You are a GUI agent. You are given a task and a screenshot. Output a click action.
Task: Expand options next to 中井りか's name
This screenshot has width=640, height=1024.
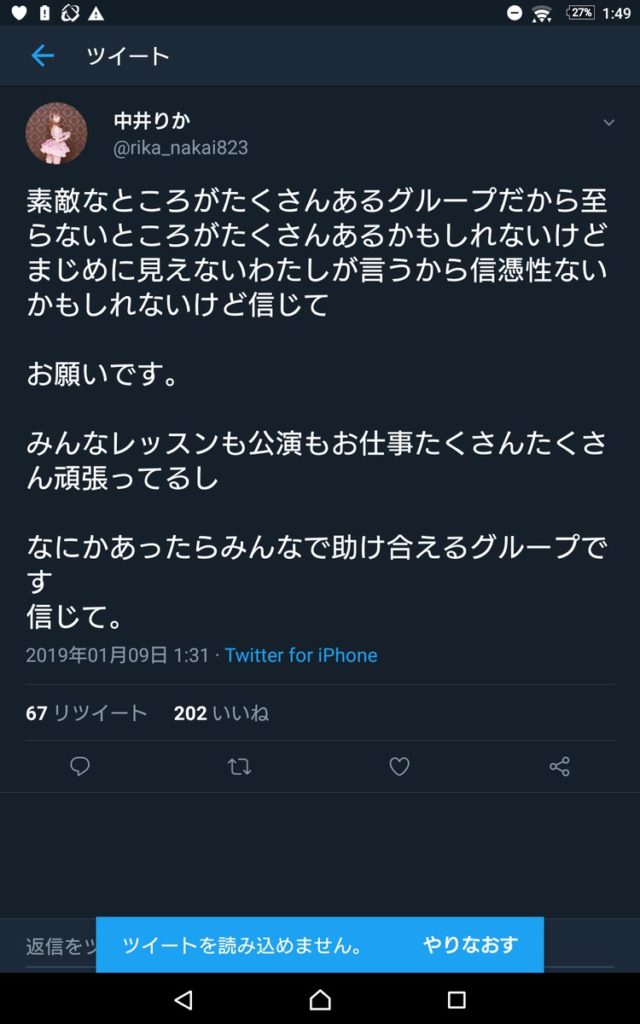coord(608,124)
